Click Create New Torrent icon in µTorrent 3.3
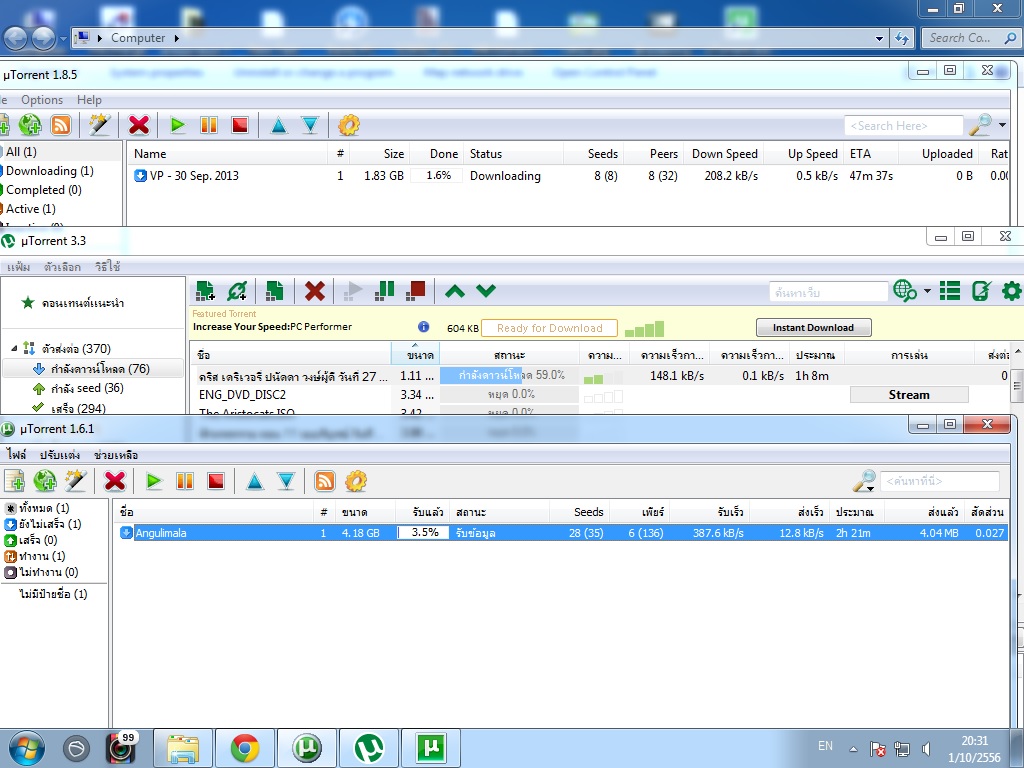Viewport: 1024px width, 768px height. point(274,291)
